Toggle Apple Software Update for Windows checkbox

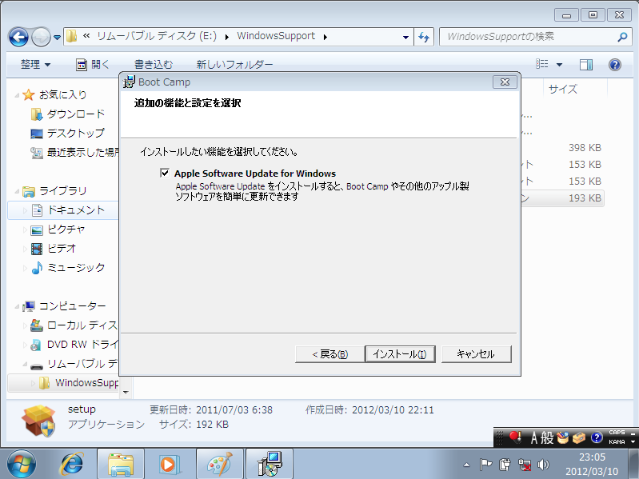click(x=165, y=173)
